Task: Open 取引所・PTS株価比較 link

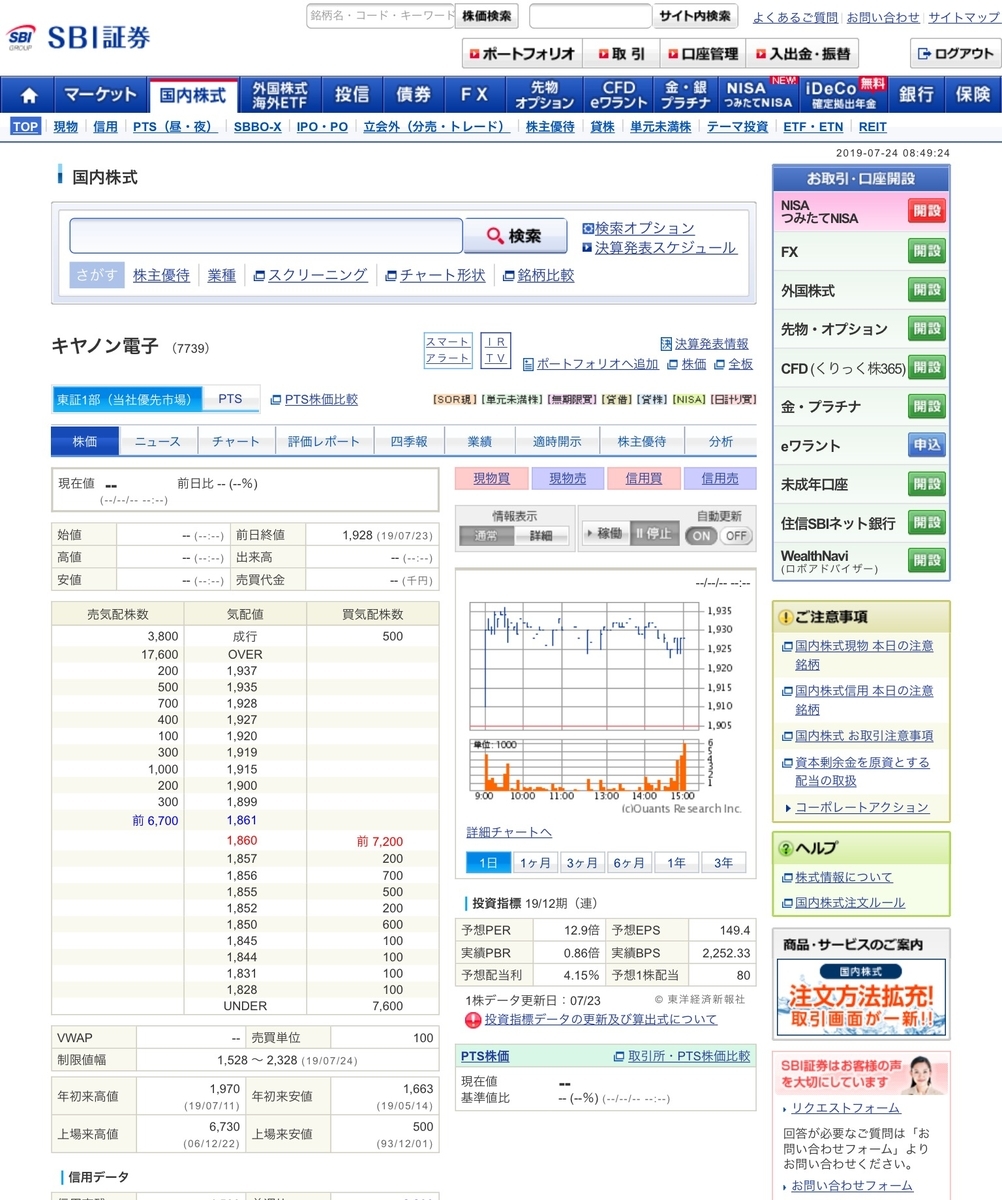Action: pyautogui.click(x=689, y=1056)
